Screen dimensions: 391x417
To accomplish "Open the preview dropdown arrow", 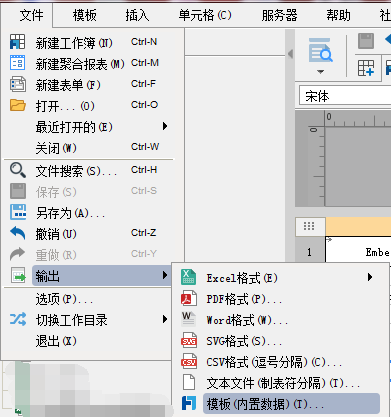I will pyautogui.click(x=320, y=72).
